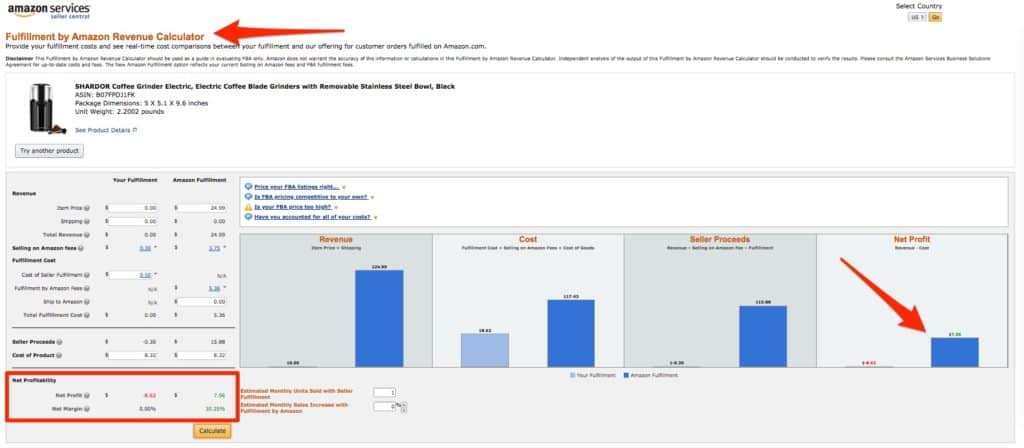
Task: Open the Select Country dropdown showing US
Action: (x=918, y=18)
